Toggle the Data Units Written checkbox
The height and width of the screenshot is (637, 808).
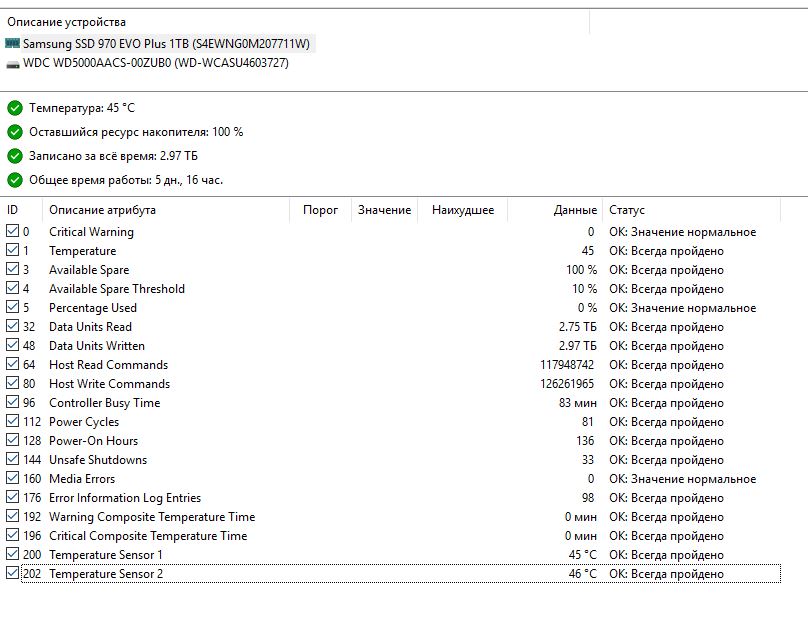tap(12, 345)
